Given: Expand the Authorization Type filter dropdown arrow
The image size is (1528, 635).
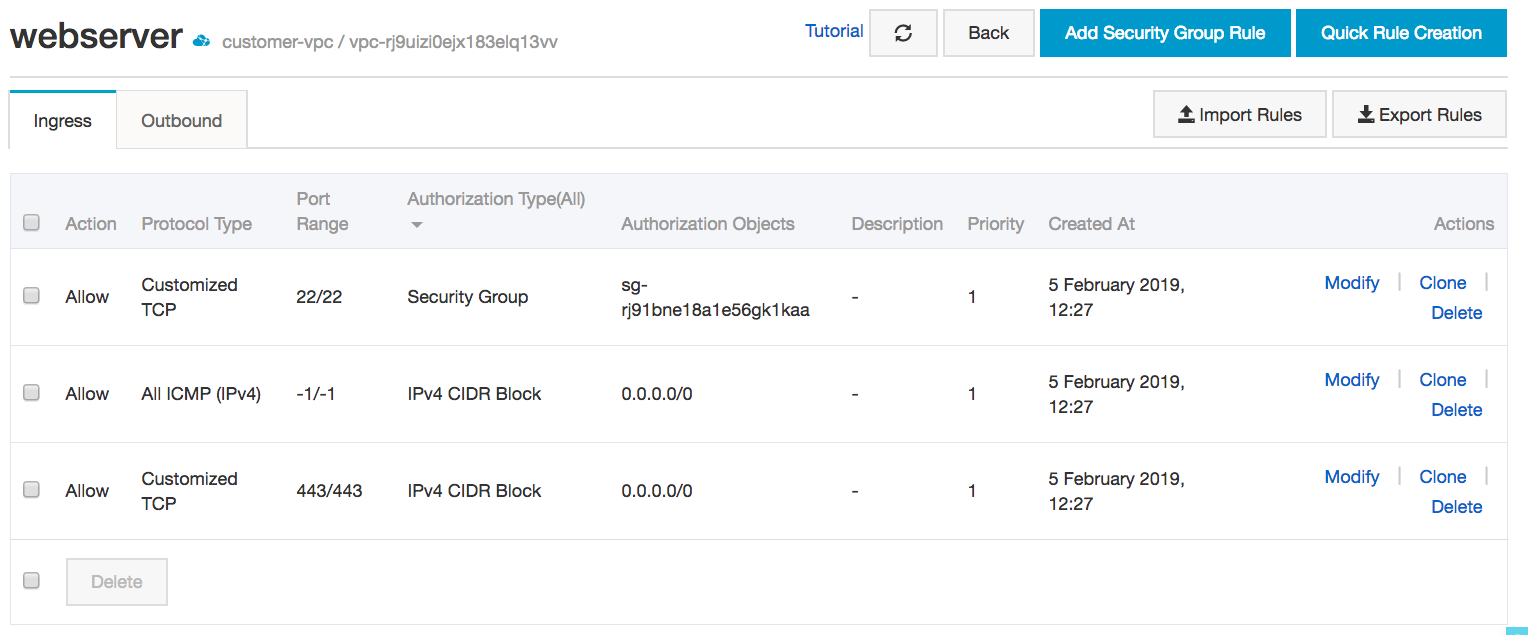Looking at the screenshot, I should (417, 225).
